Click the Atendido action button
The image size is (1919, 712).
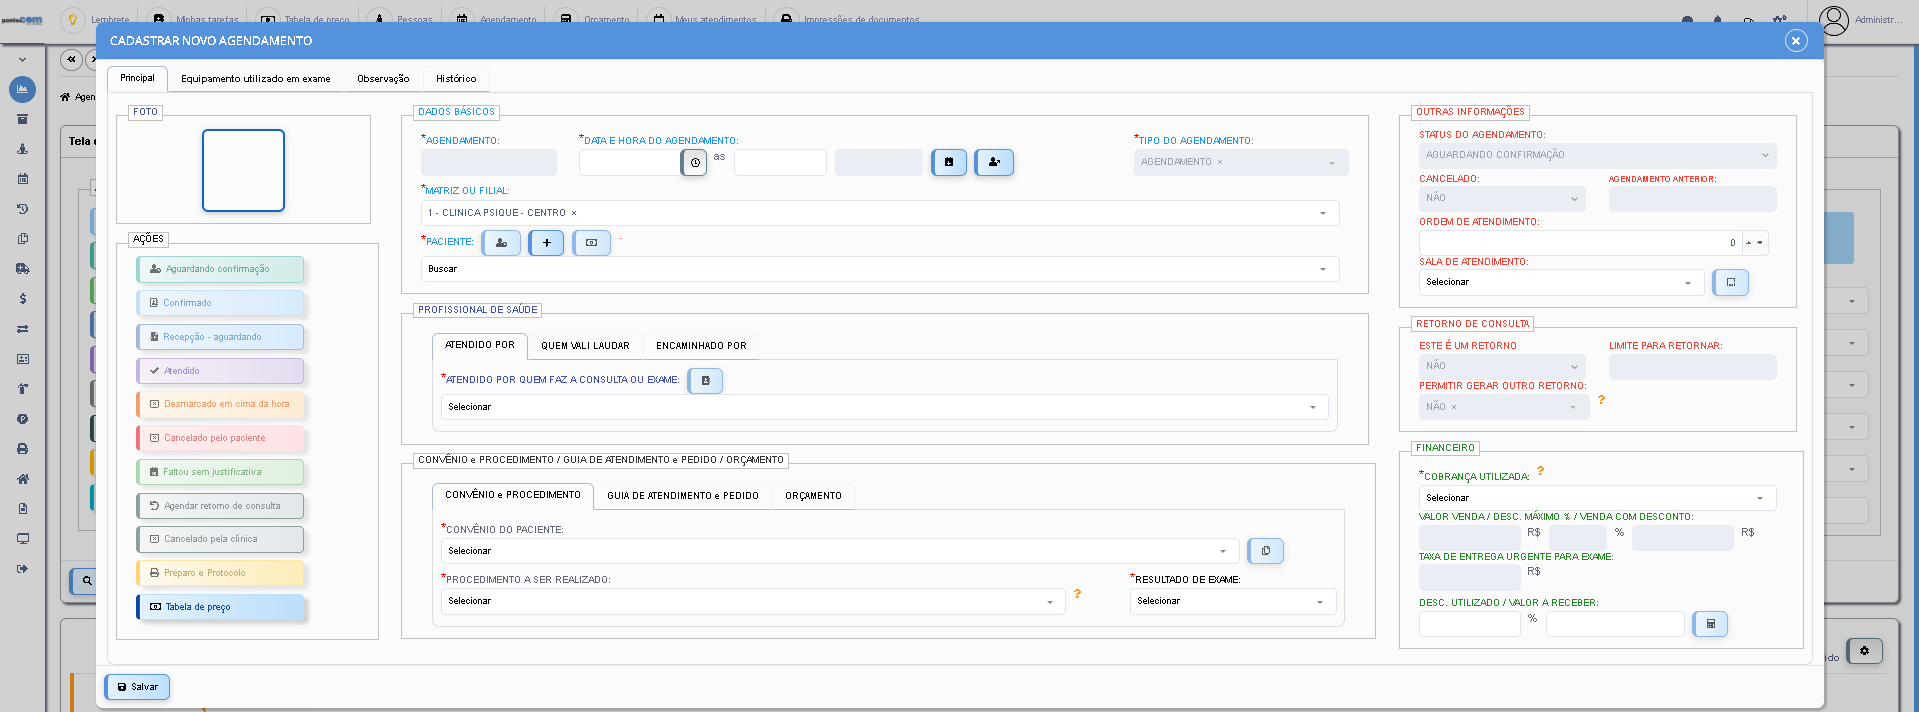[x=220, y=371]
